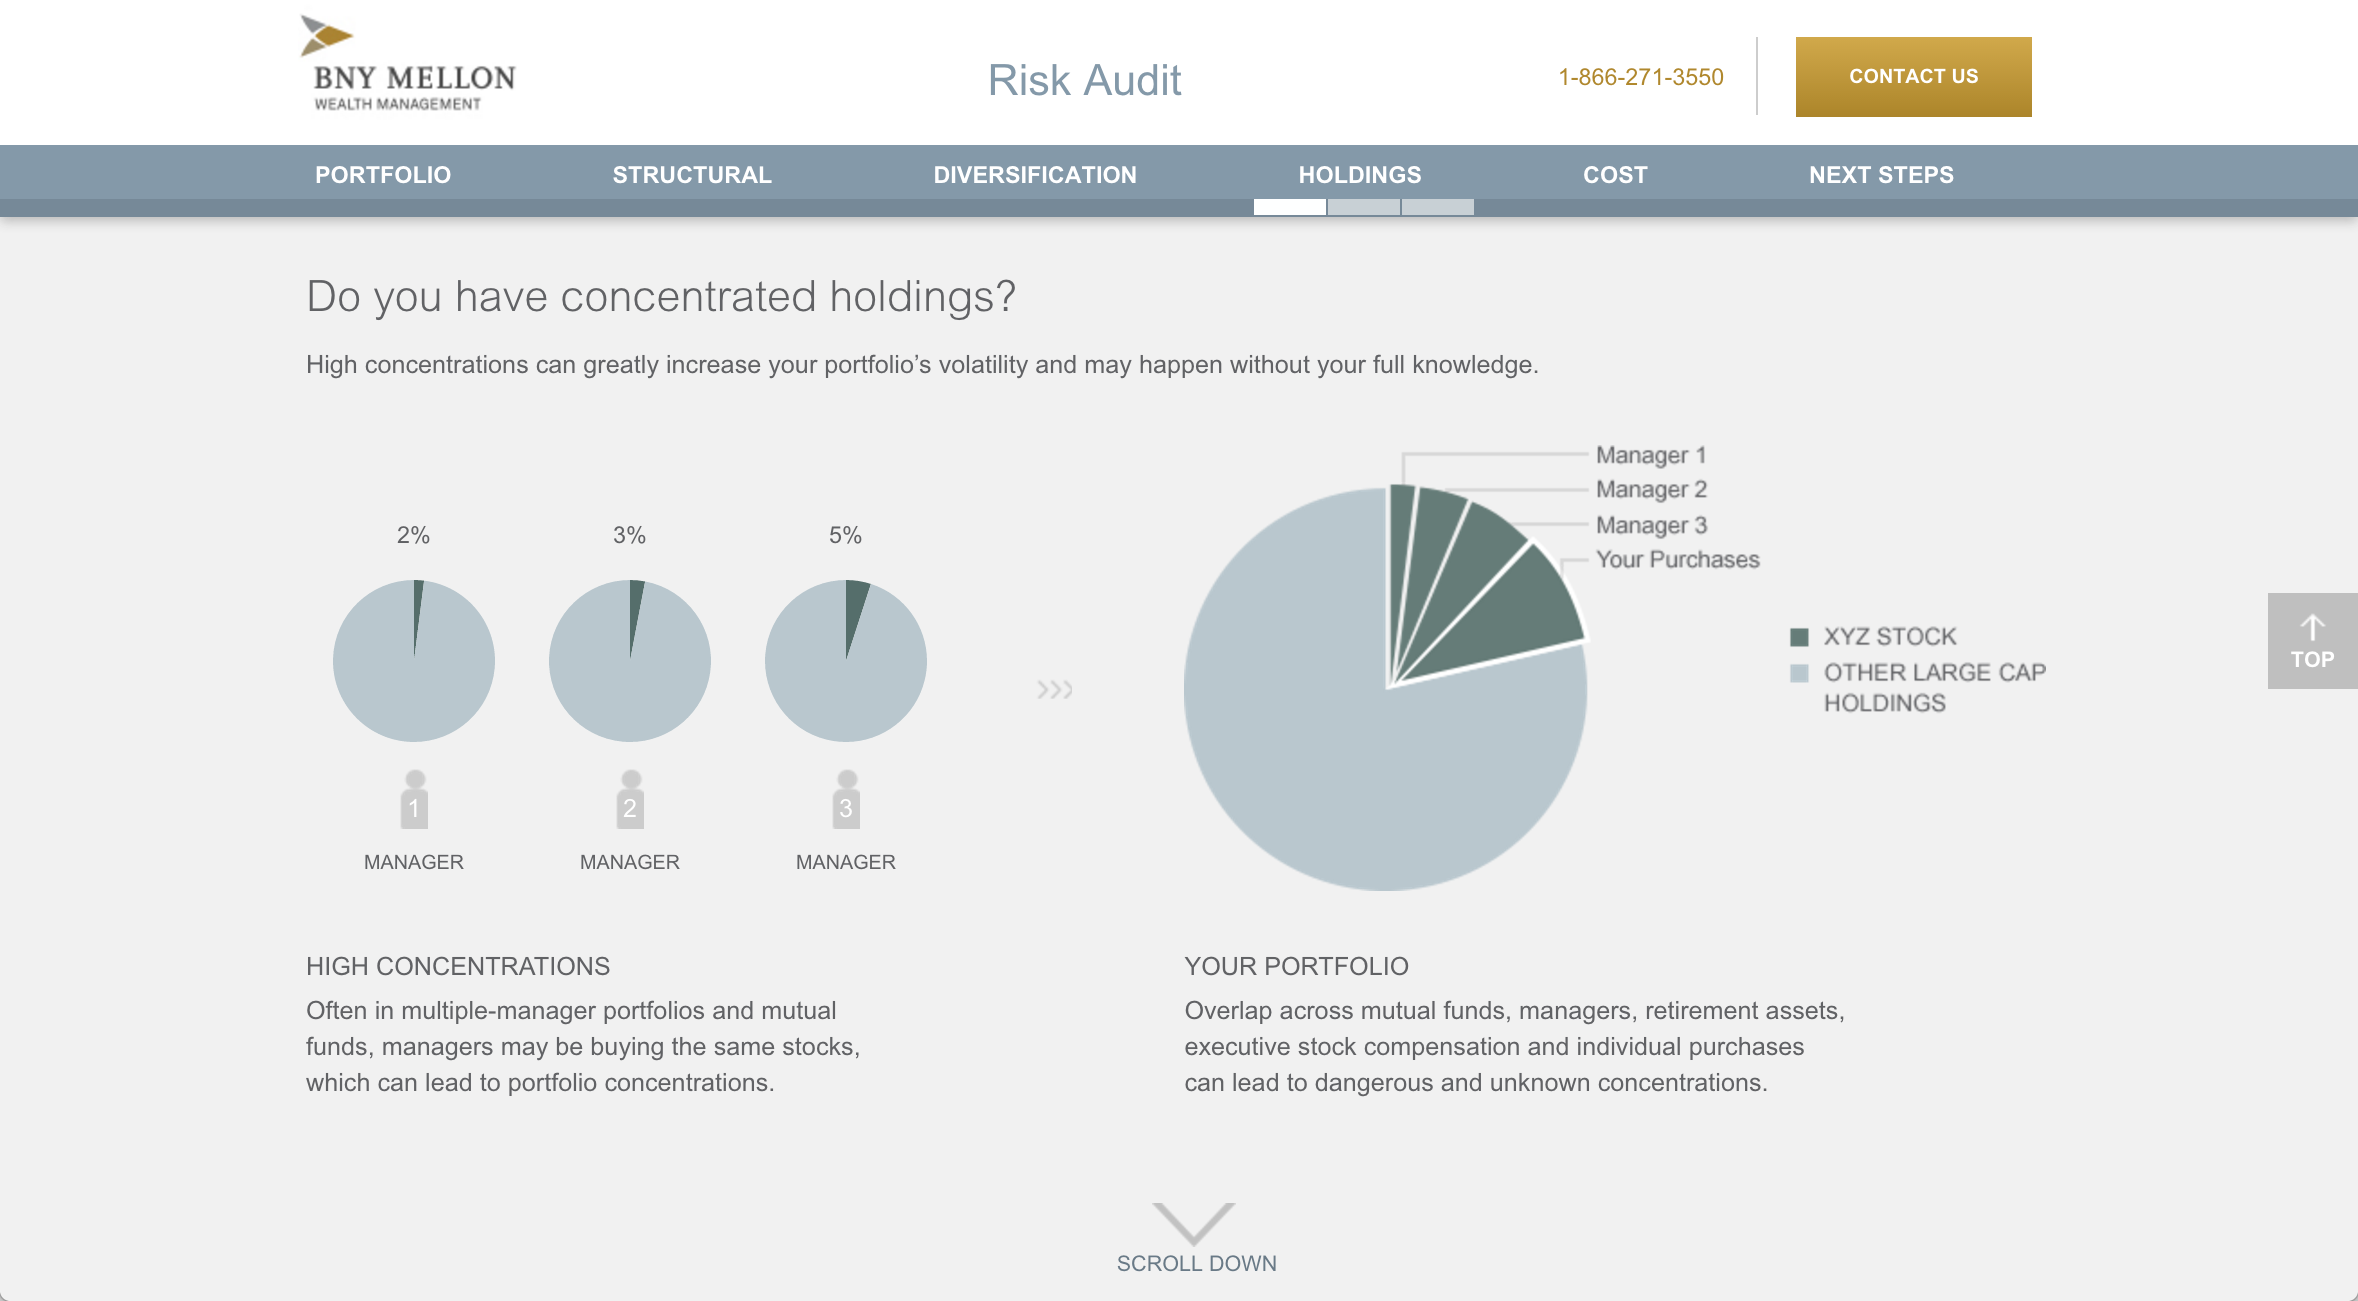Click the scroll down chevron arrow
Viewport: 2358px width, 1301px height.
1194,1224
